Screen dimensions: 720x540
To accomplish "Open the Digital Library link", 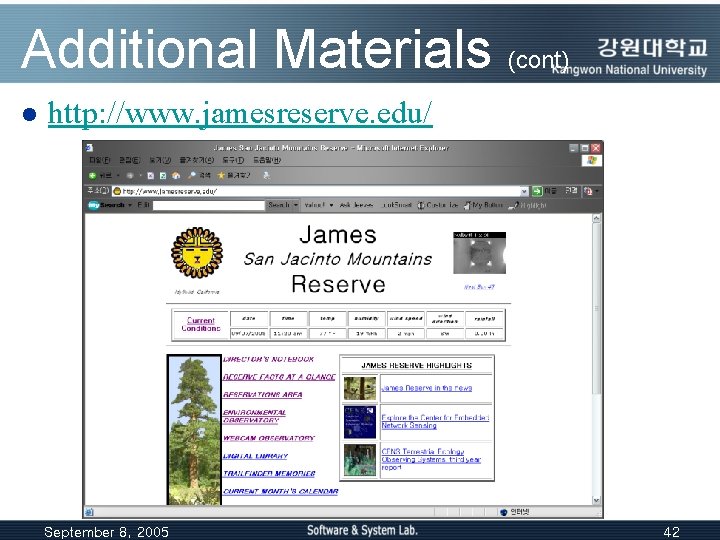I will pos(255,456).
